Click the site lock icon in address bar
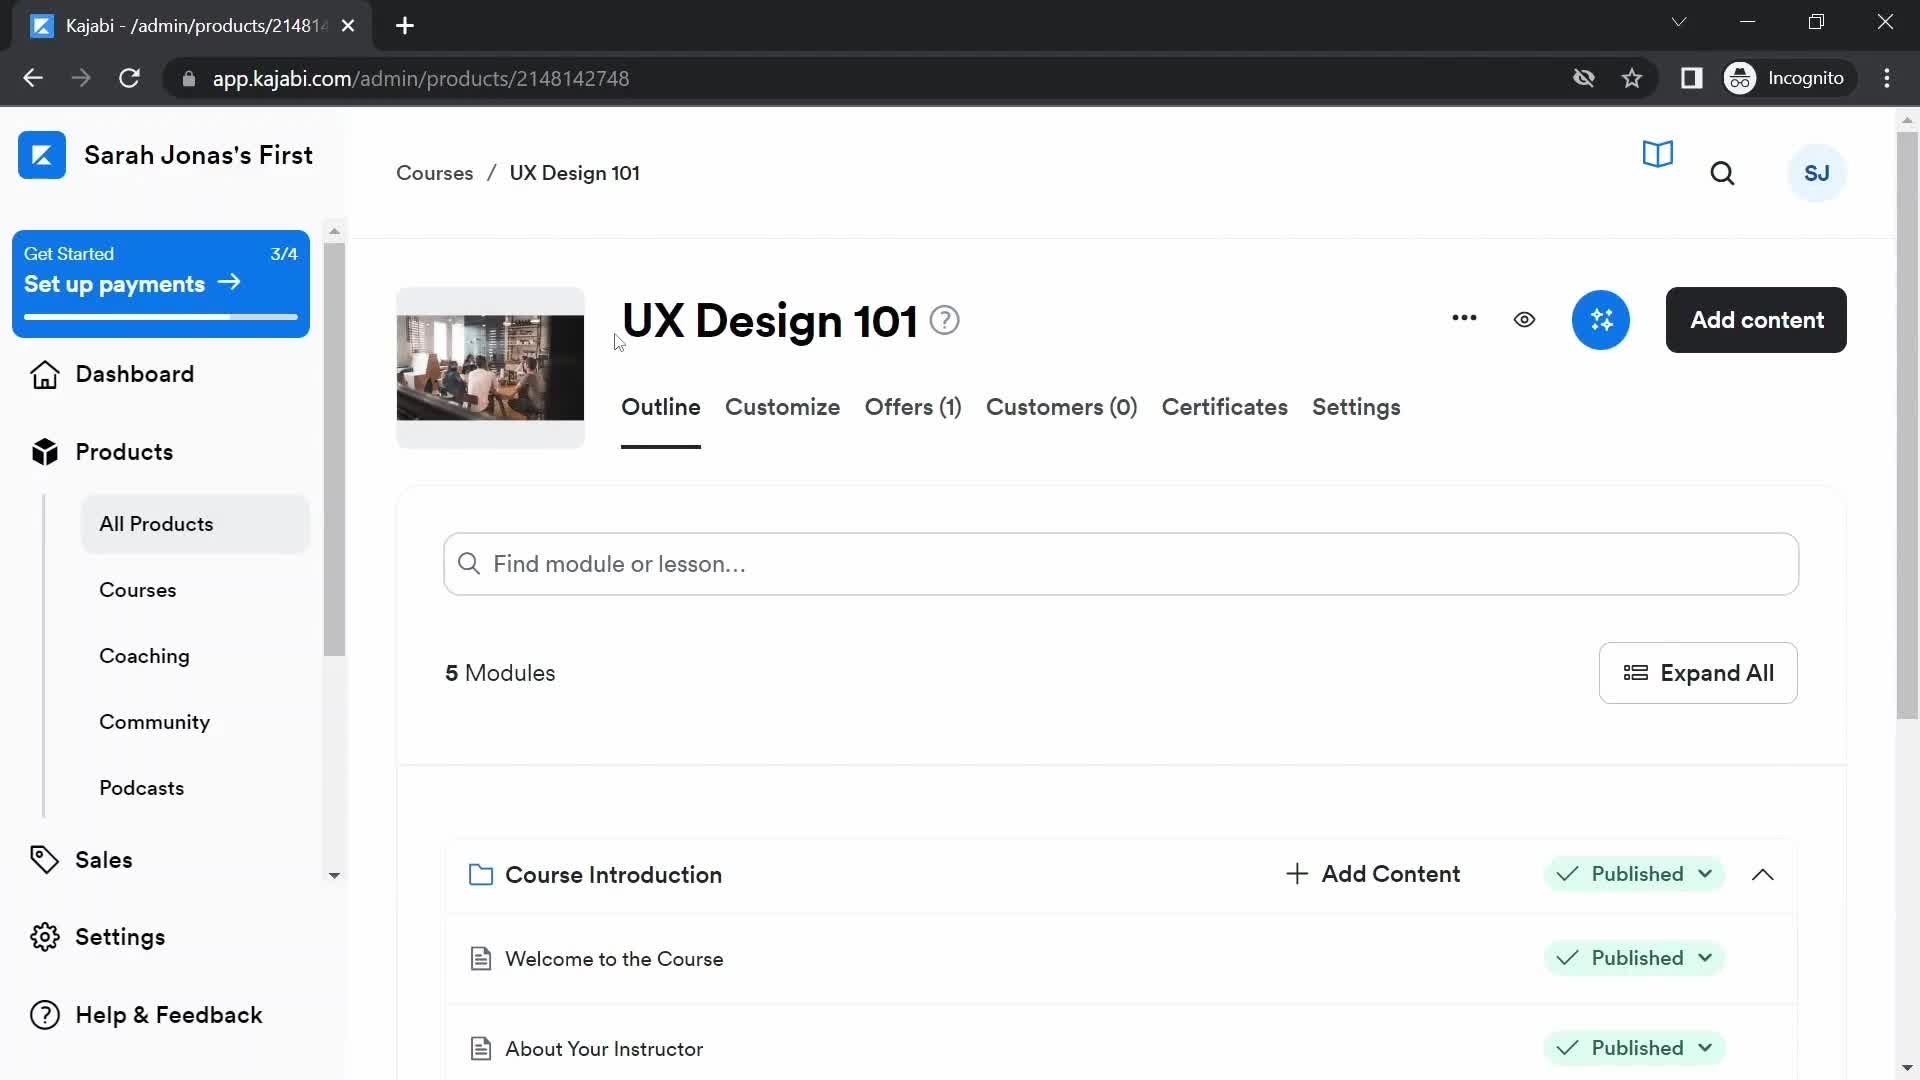Viewport: 1920px width, 1080px height. tap(188, 78)
